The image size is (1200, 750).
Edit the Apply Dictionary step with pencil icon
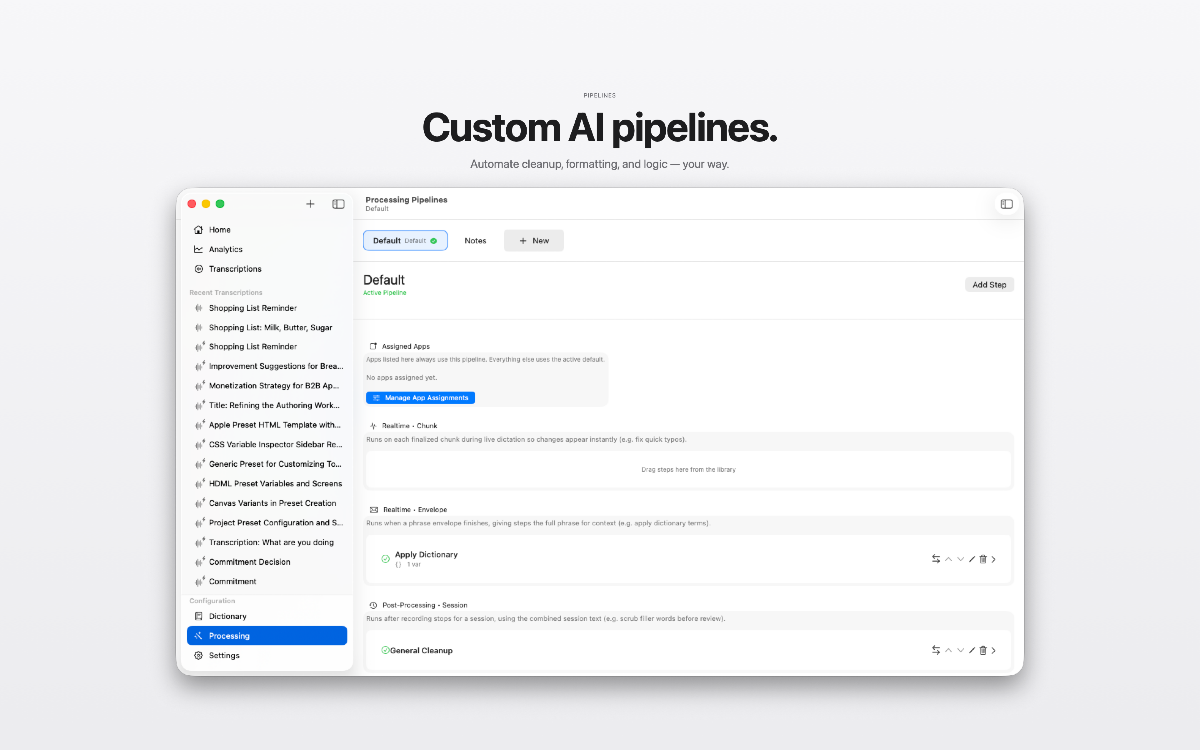coord(972,559)
